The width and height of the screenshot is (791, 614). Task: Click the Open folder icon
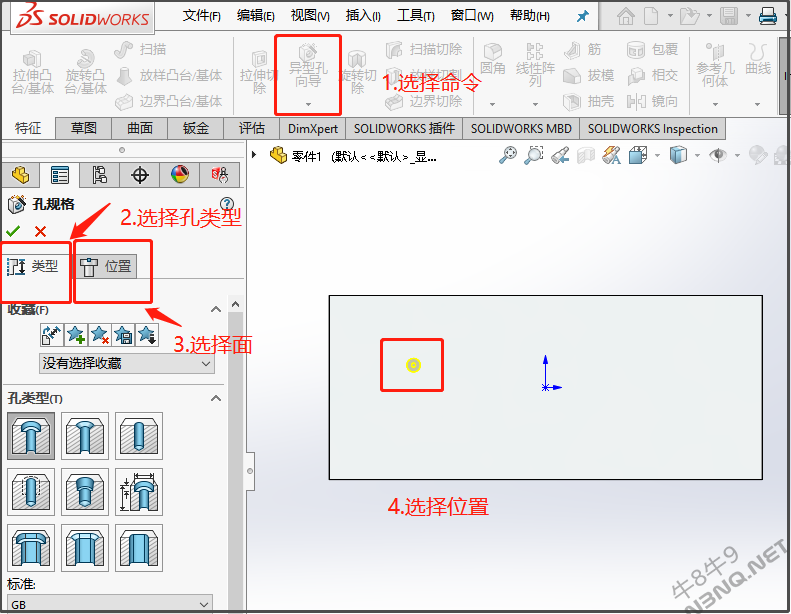[x=689, y=16]
